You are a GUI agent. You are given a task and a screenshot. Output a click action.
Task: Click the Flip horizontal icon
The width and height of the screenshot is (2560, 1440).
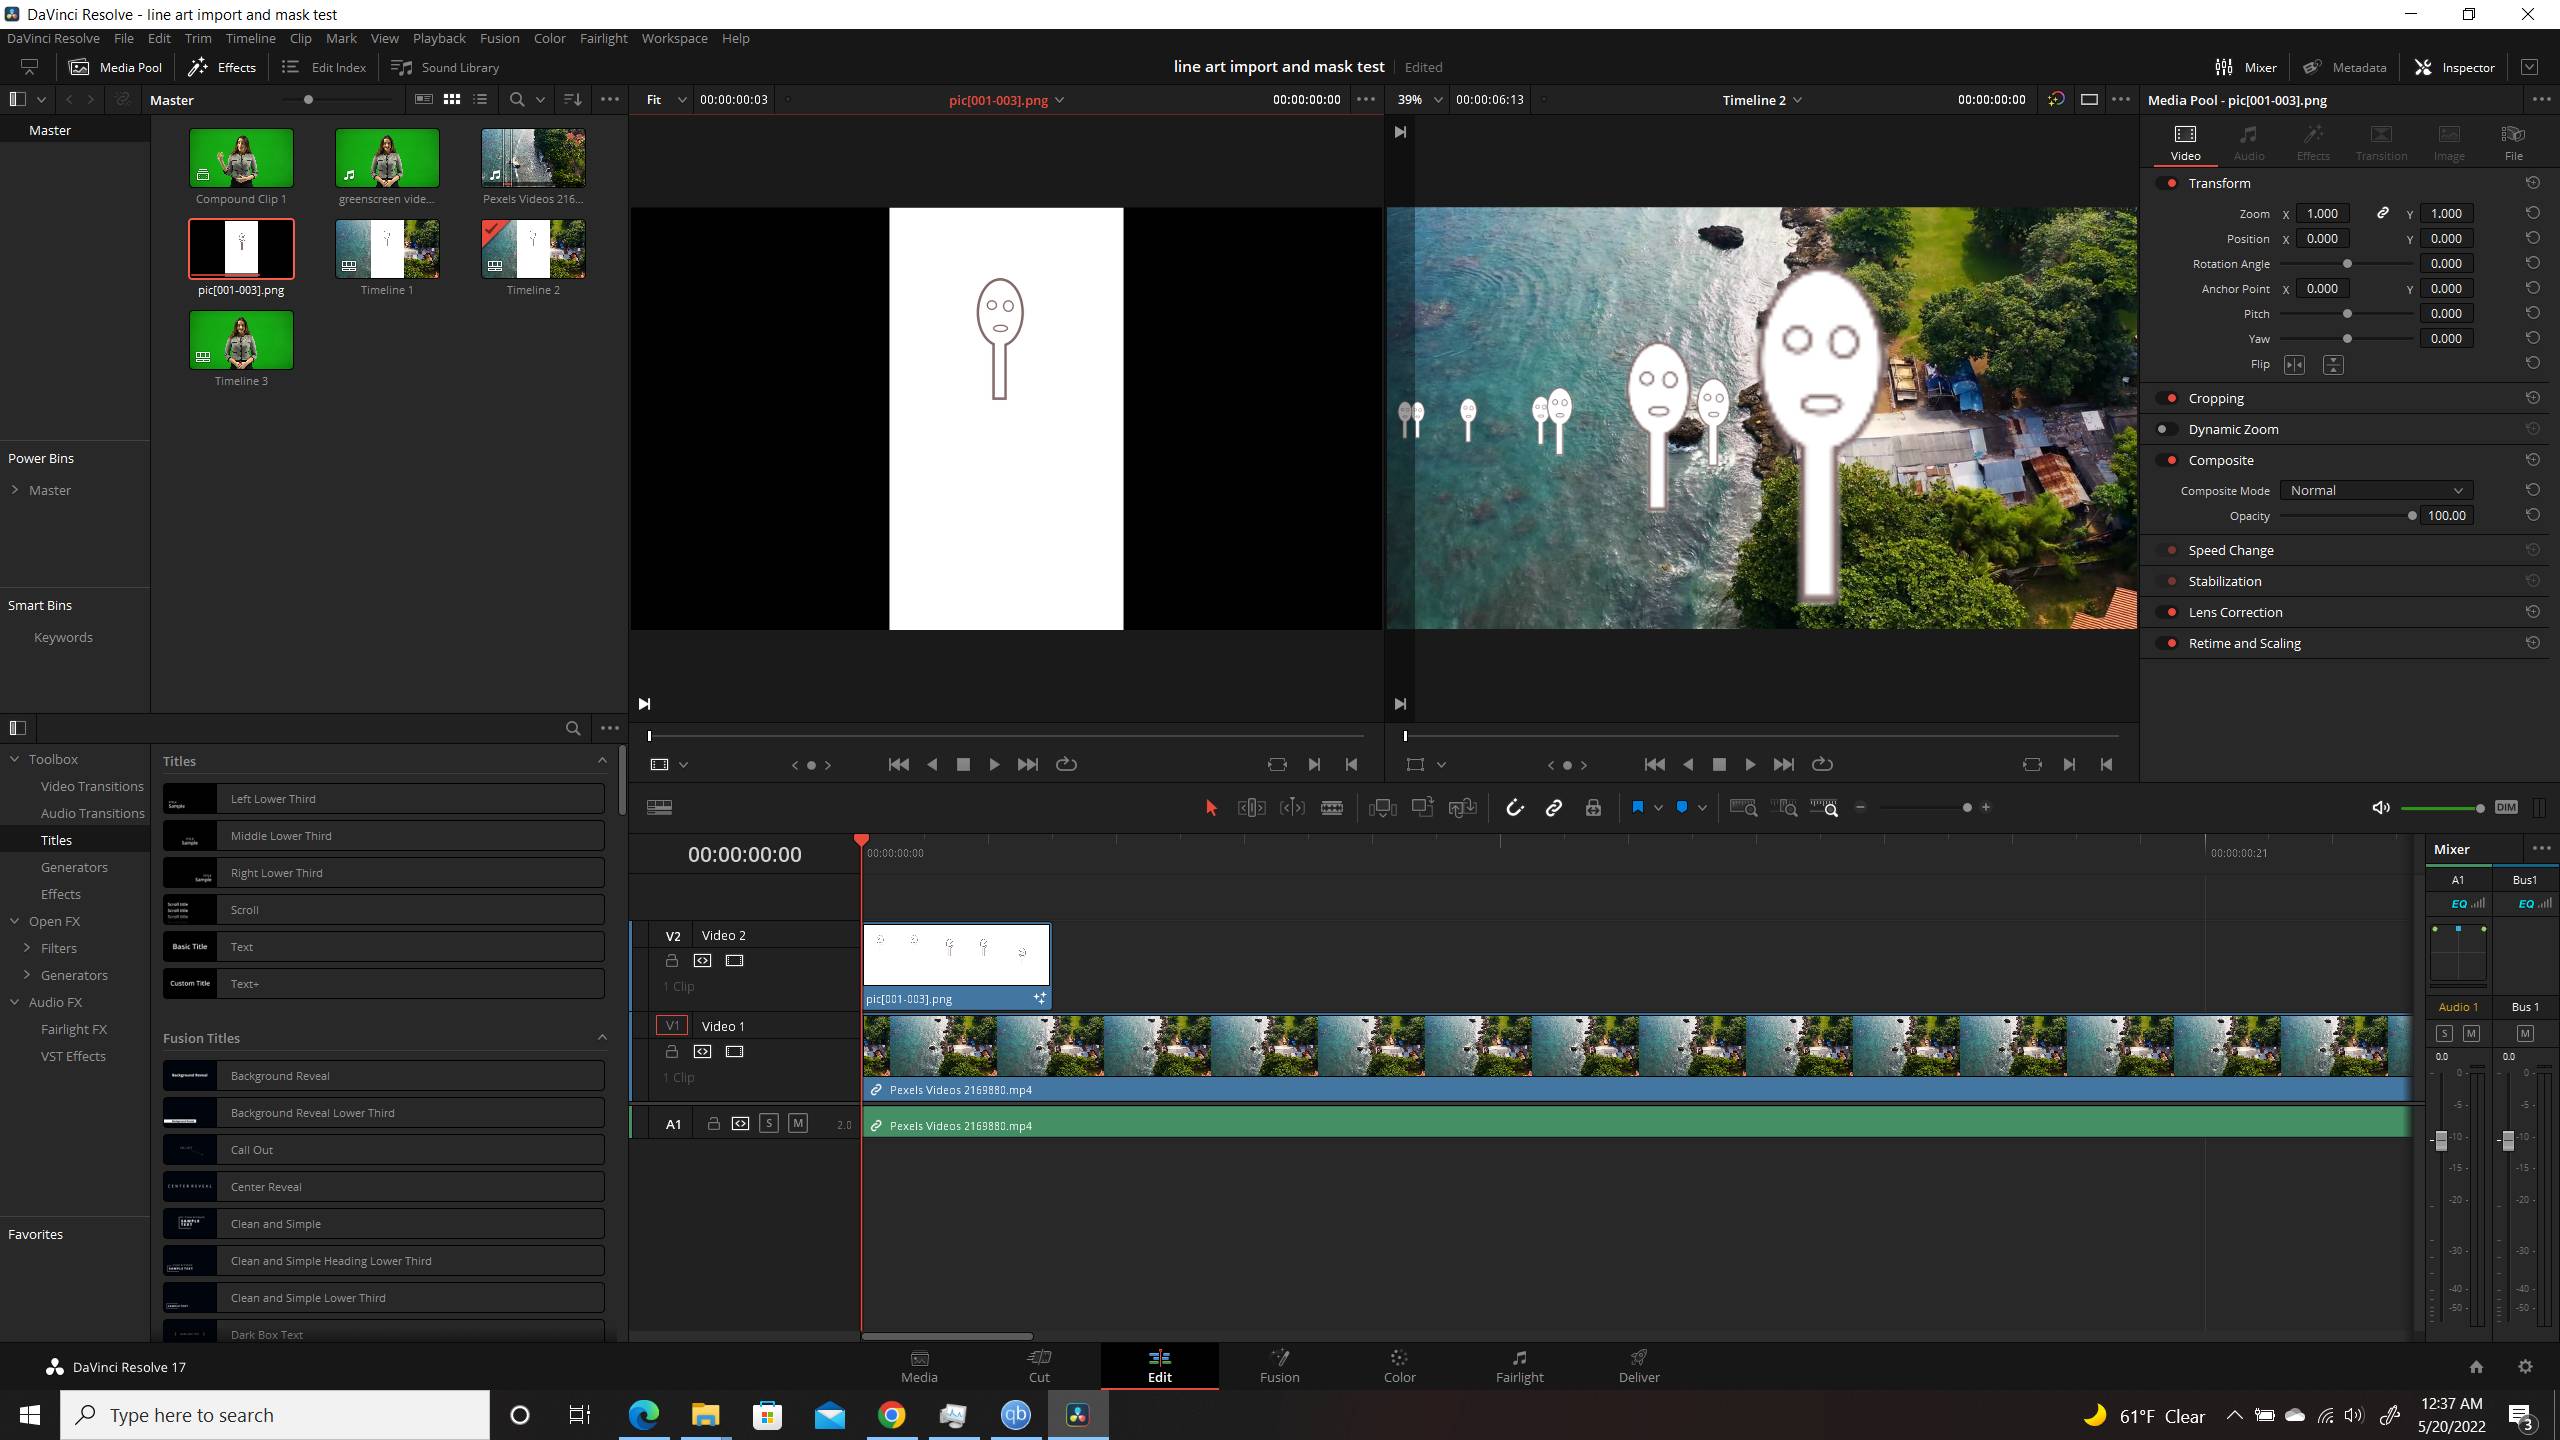click(2294, 365)
